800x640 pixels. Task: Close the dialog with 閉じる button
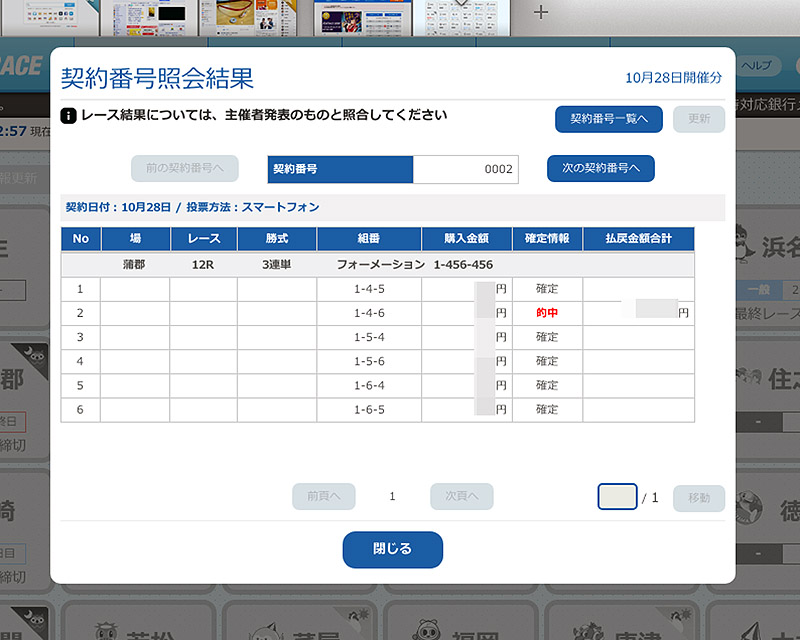(392, 549)
